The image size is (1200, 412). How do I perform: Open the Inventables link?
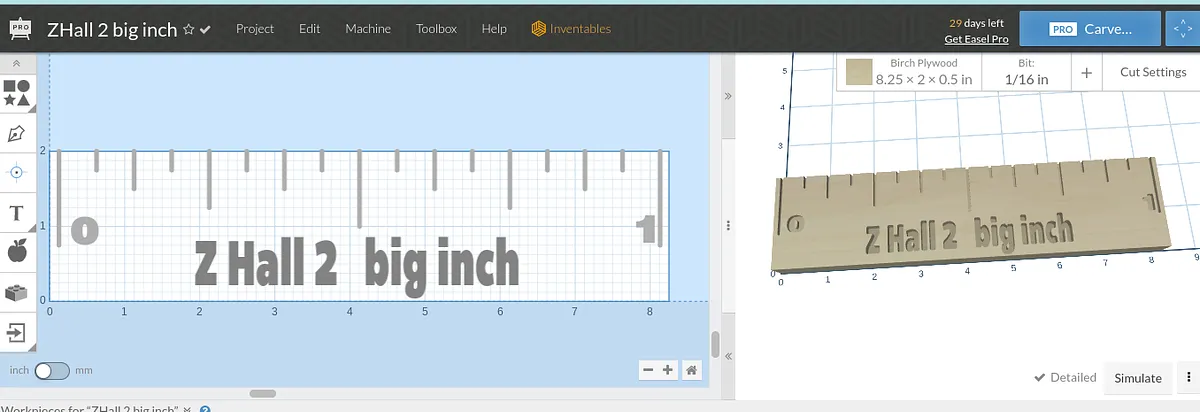571,29
